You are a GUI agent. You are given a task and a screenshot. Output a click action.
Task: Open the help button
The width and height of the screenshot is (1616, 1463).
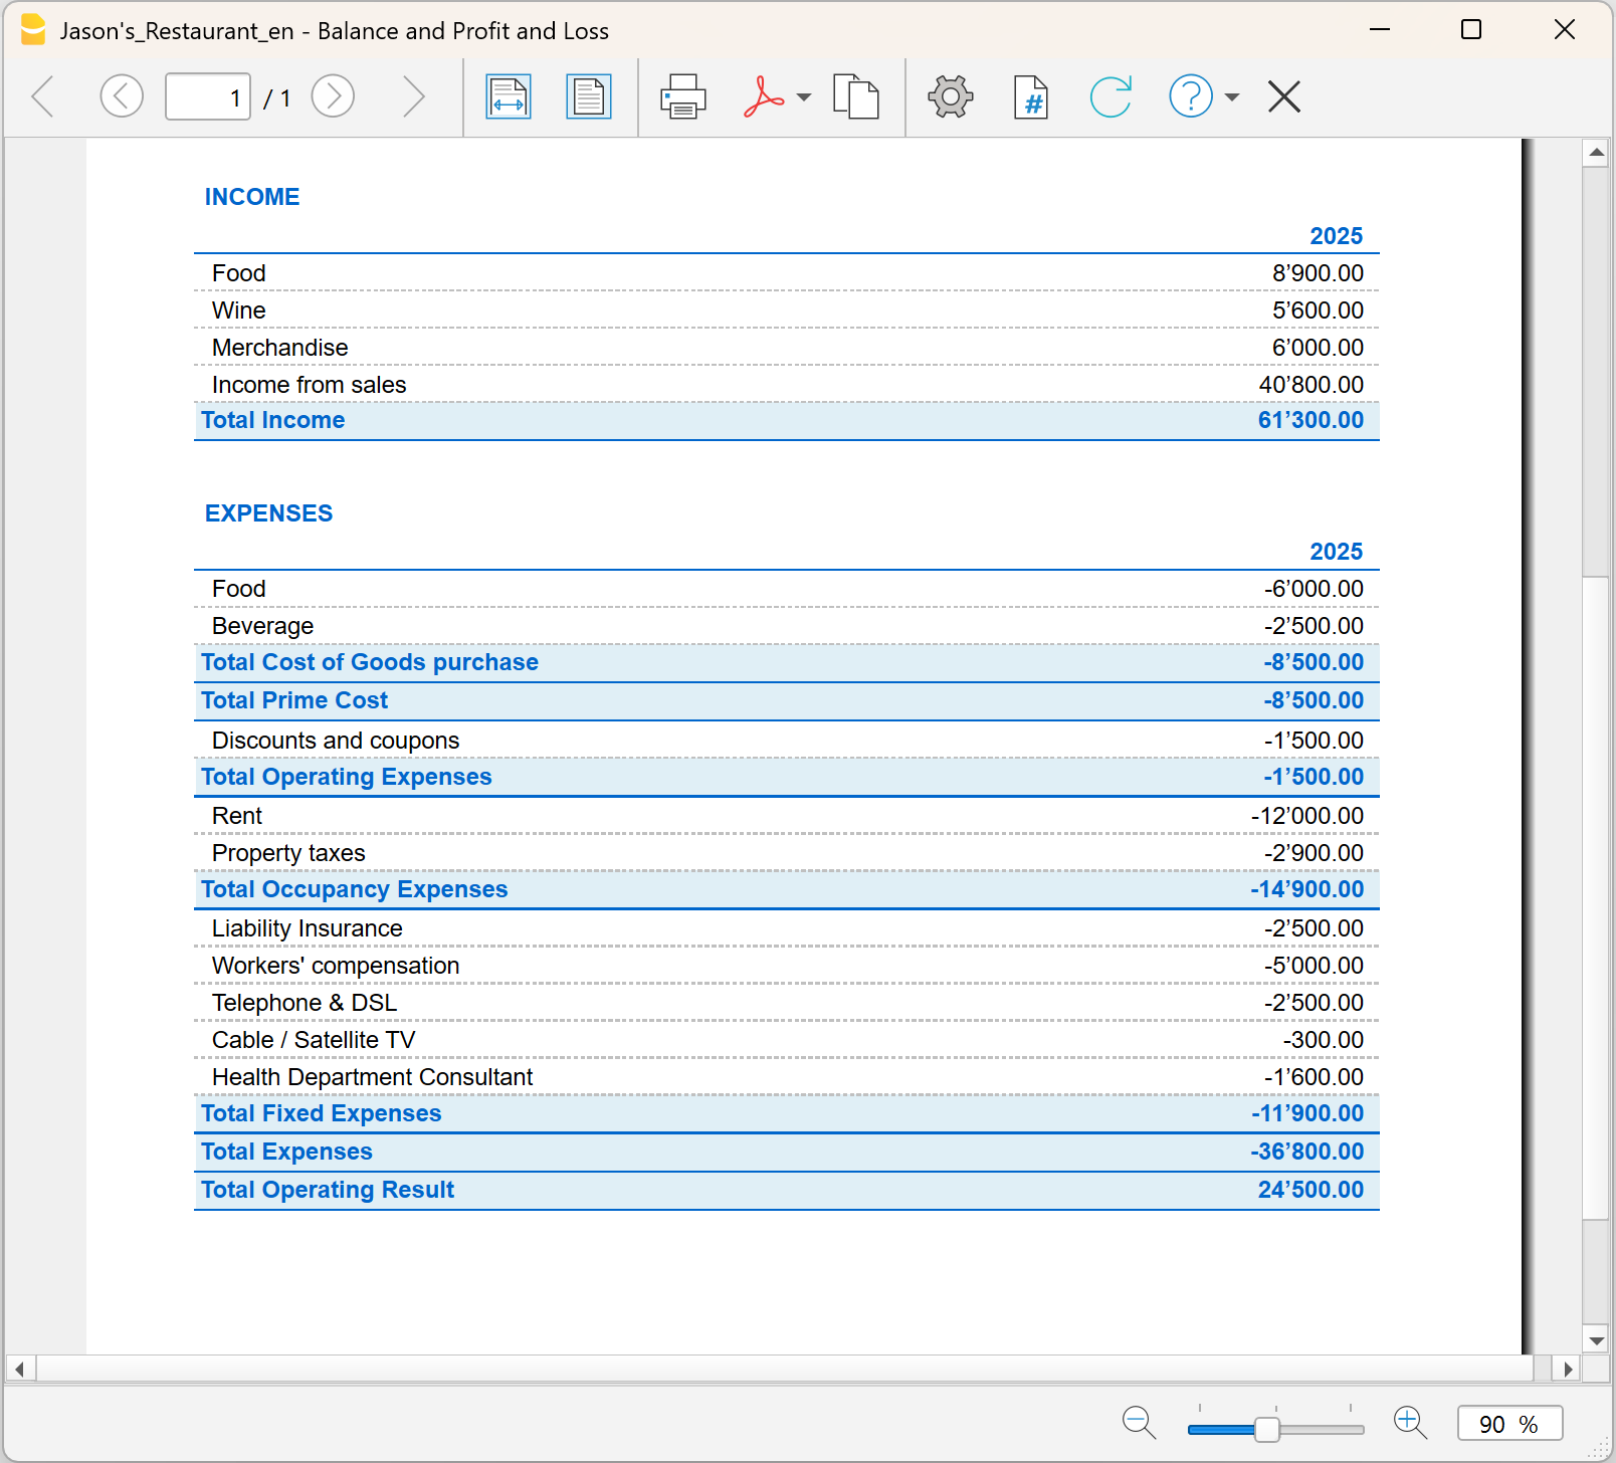[x=1190, y=97]
